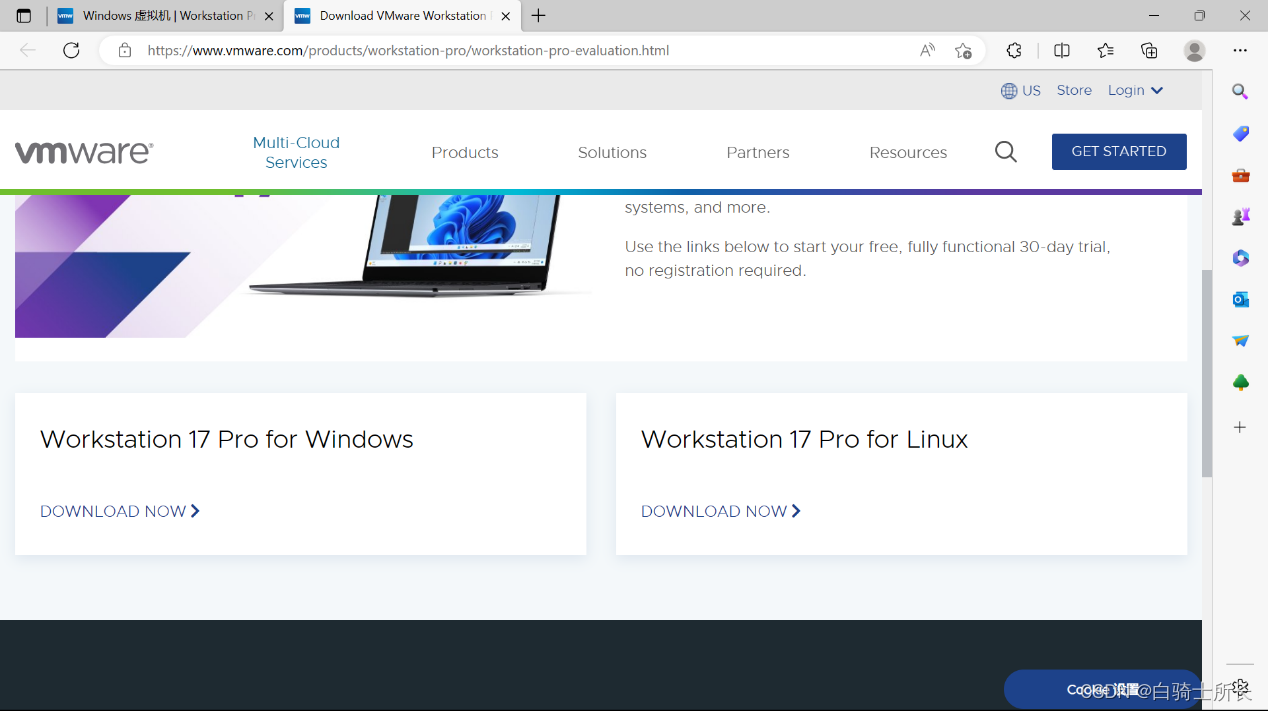This screenshot has height=711, width=1268.
Task: Open browser Extensions icon
Action: (x=1014, y=50)
